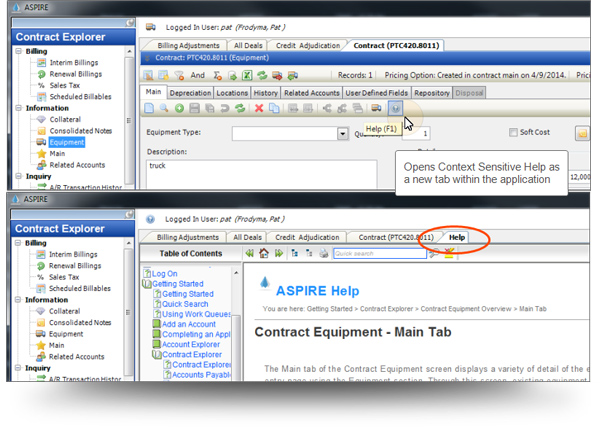Click the Forward double-arrow icon in Help toolbar

click(x=279, y=253)
